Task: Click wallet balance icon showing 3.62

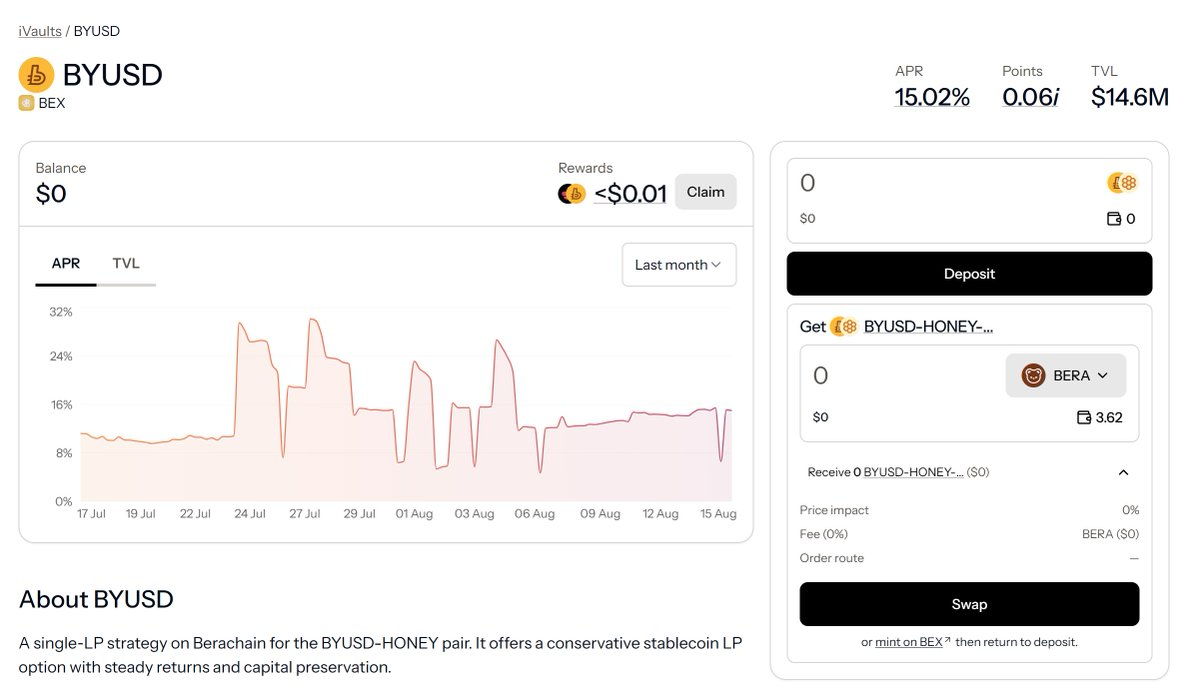Action: [1083, 417]
